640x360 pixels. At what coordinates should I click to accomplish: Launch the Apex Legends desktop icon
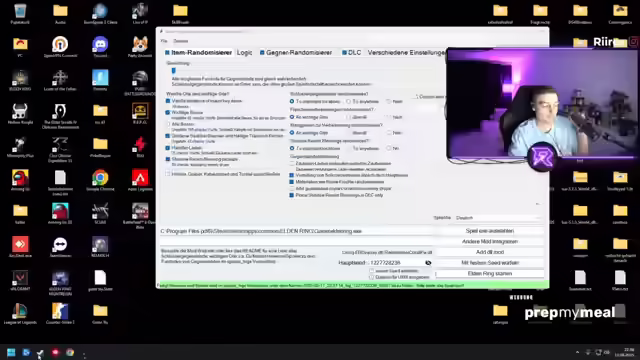(140, 180)
